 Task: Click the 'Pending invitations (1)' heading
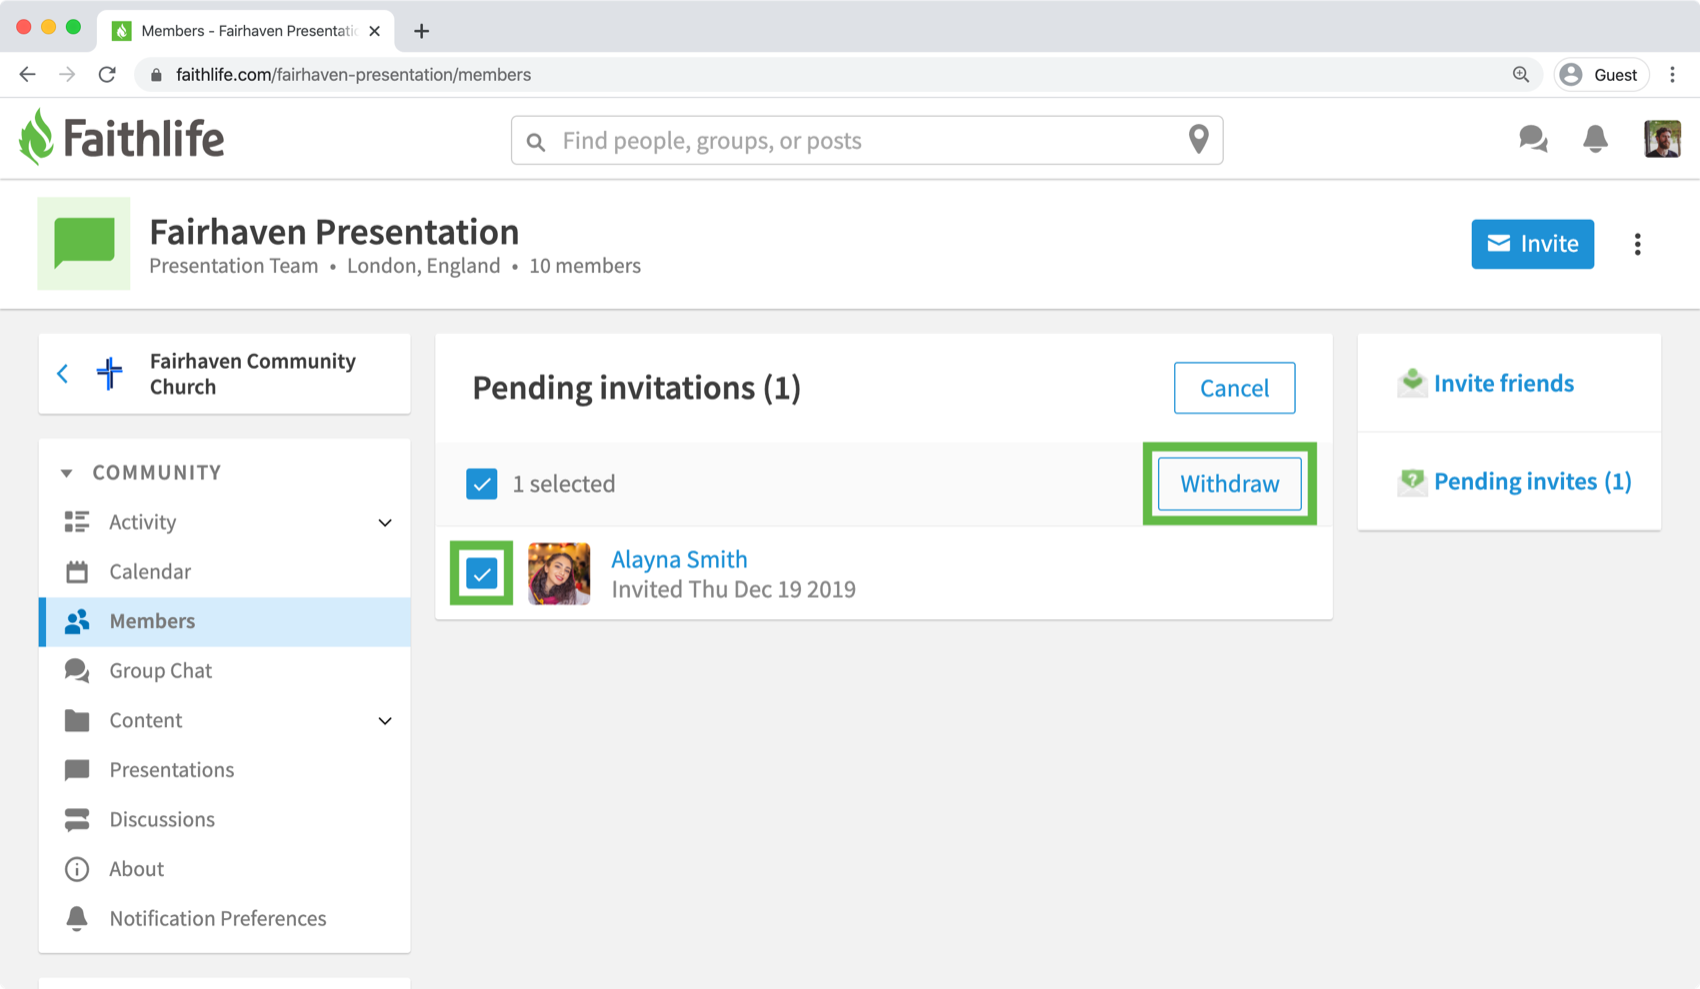point(636,388)
